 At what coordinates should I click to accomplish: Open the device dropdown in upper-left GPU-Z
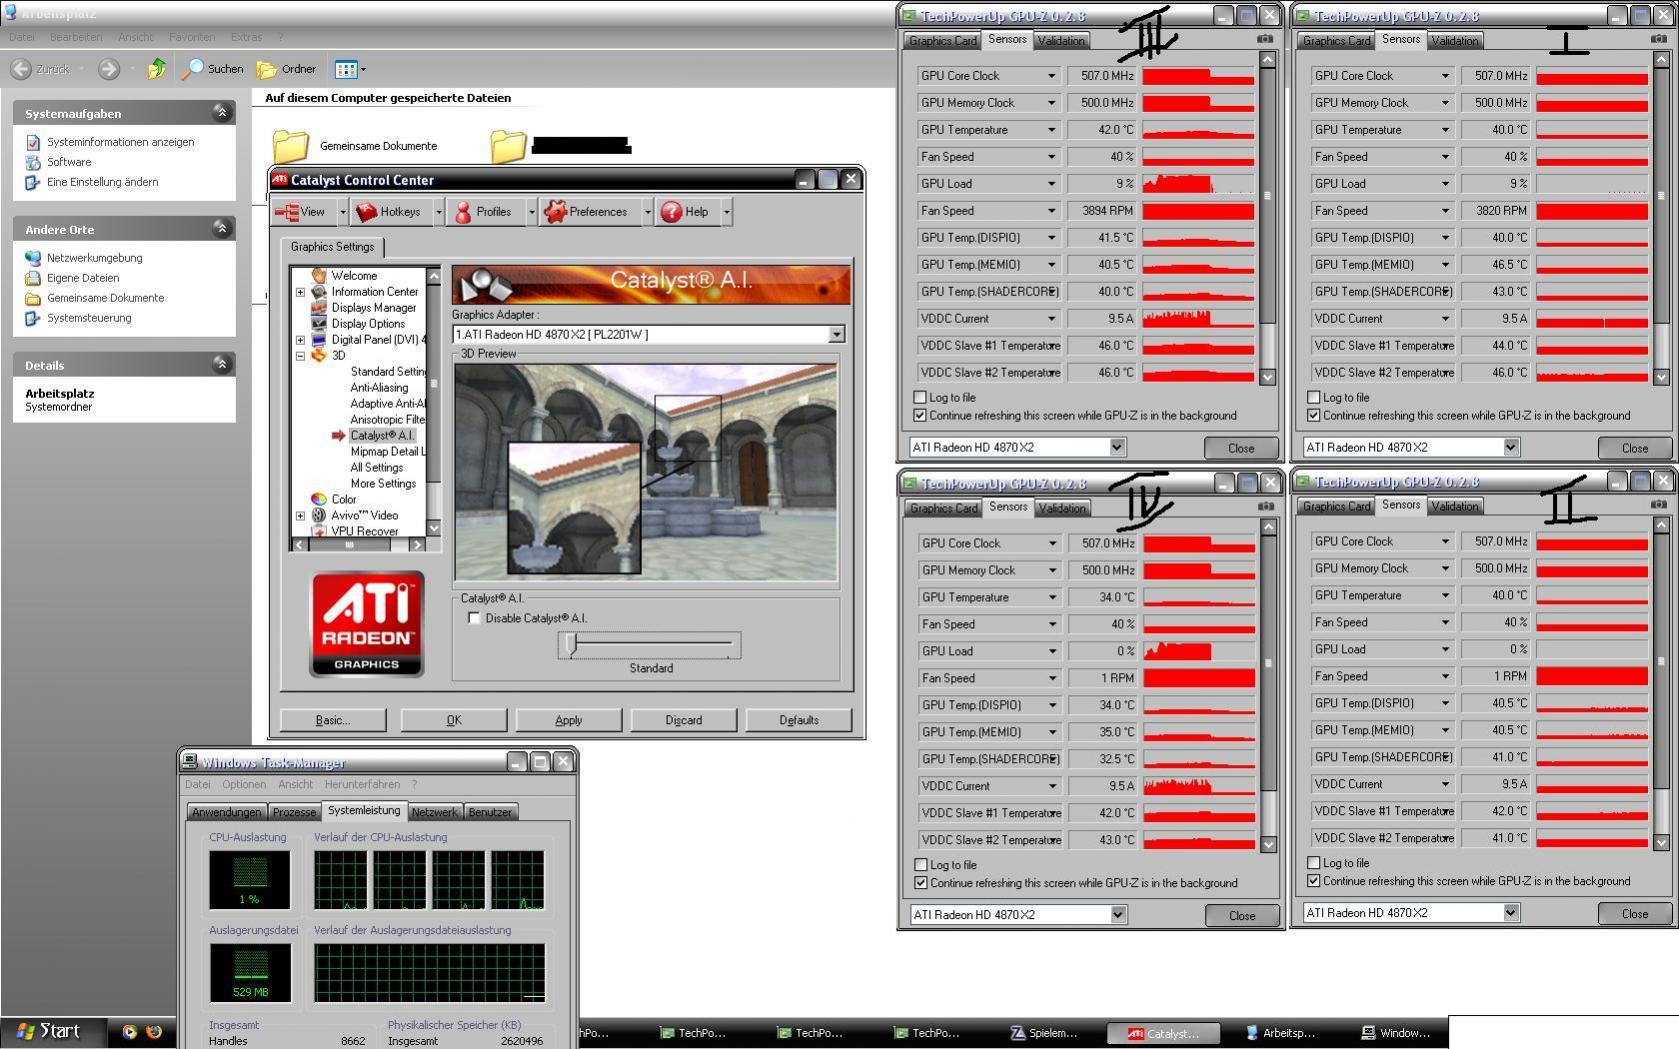tap(1117, 447)
